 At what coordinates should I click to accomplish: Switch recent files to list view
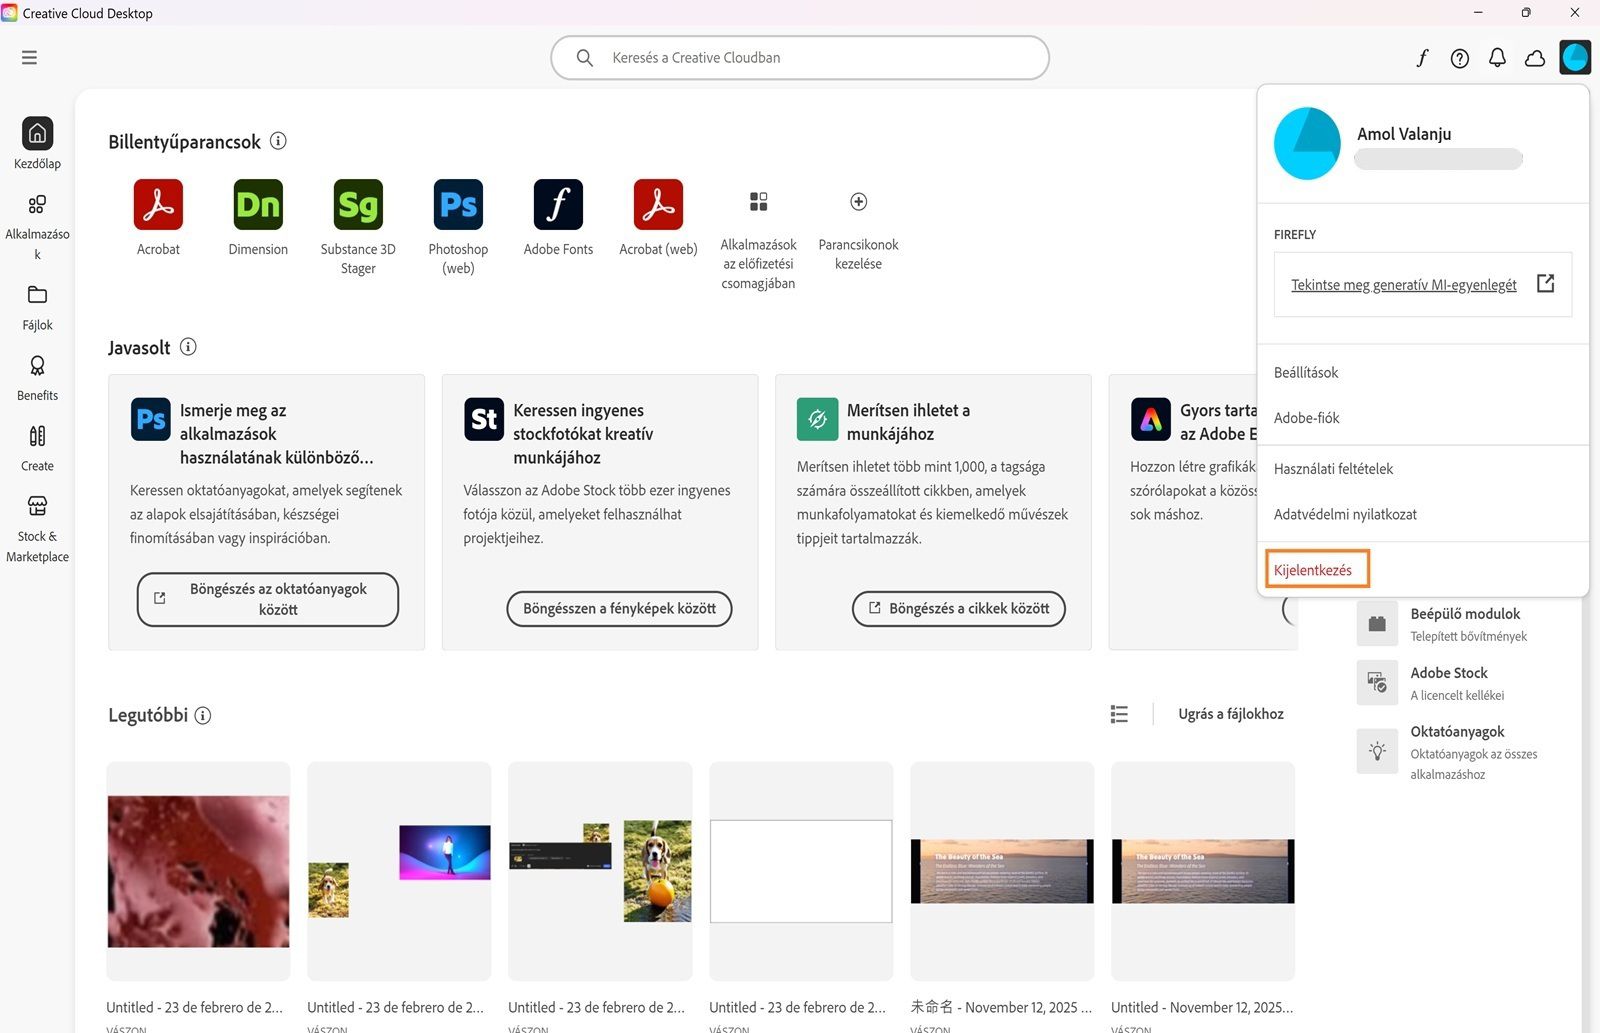pos(1119,714)
